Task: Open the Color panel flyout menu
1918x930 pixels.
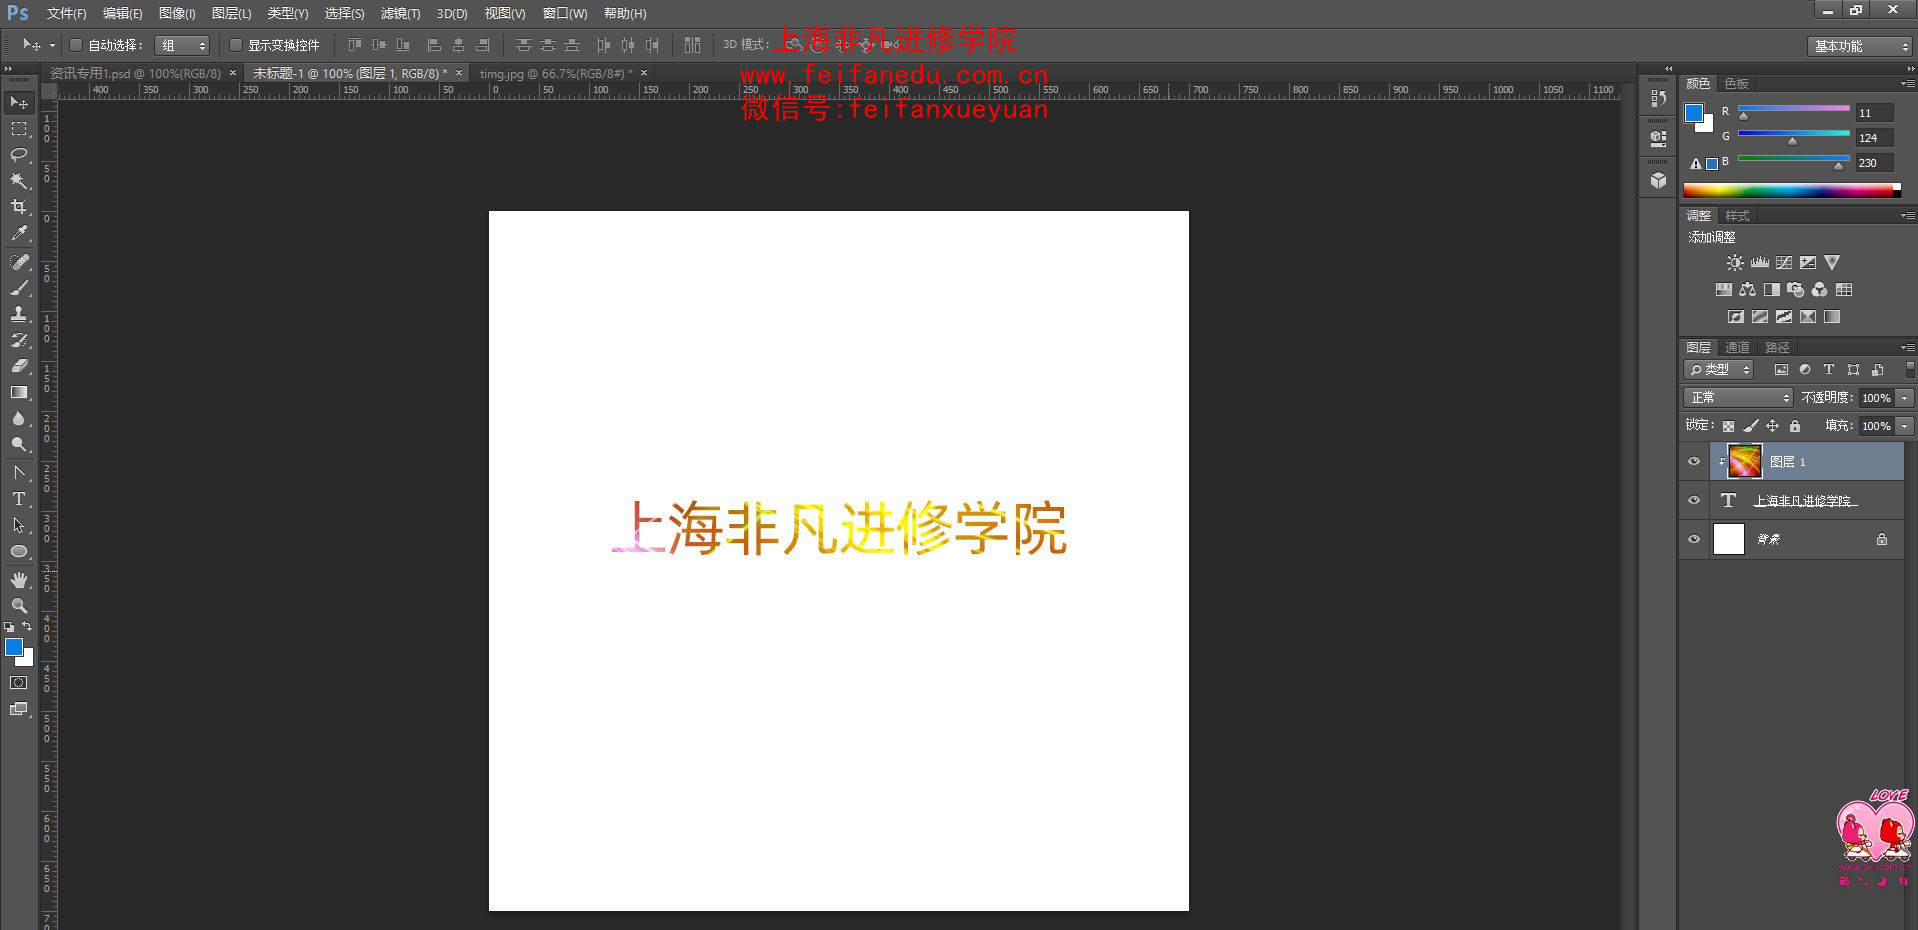Action: tap(1908, 84)
